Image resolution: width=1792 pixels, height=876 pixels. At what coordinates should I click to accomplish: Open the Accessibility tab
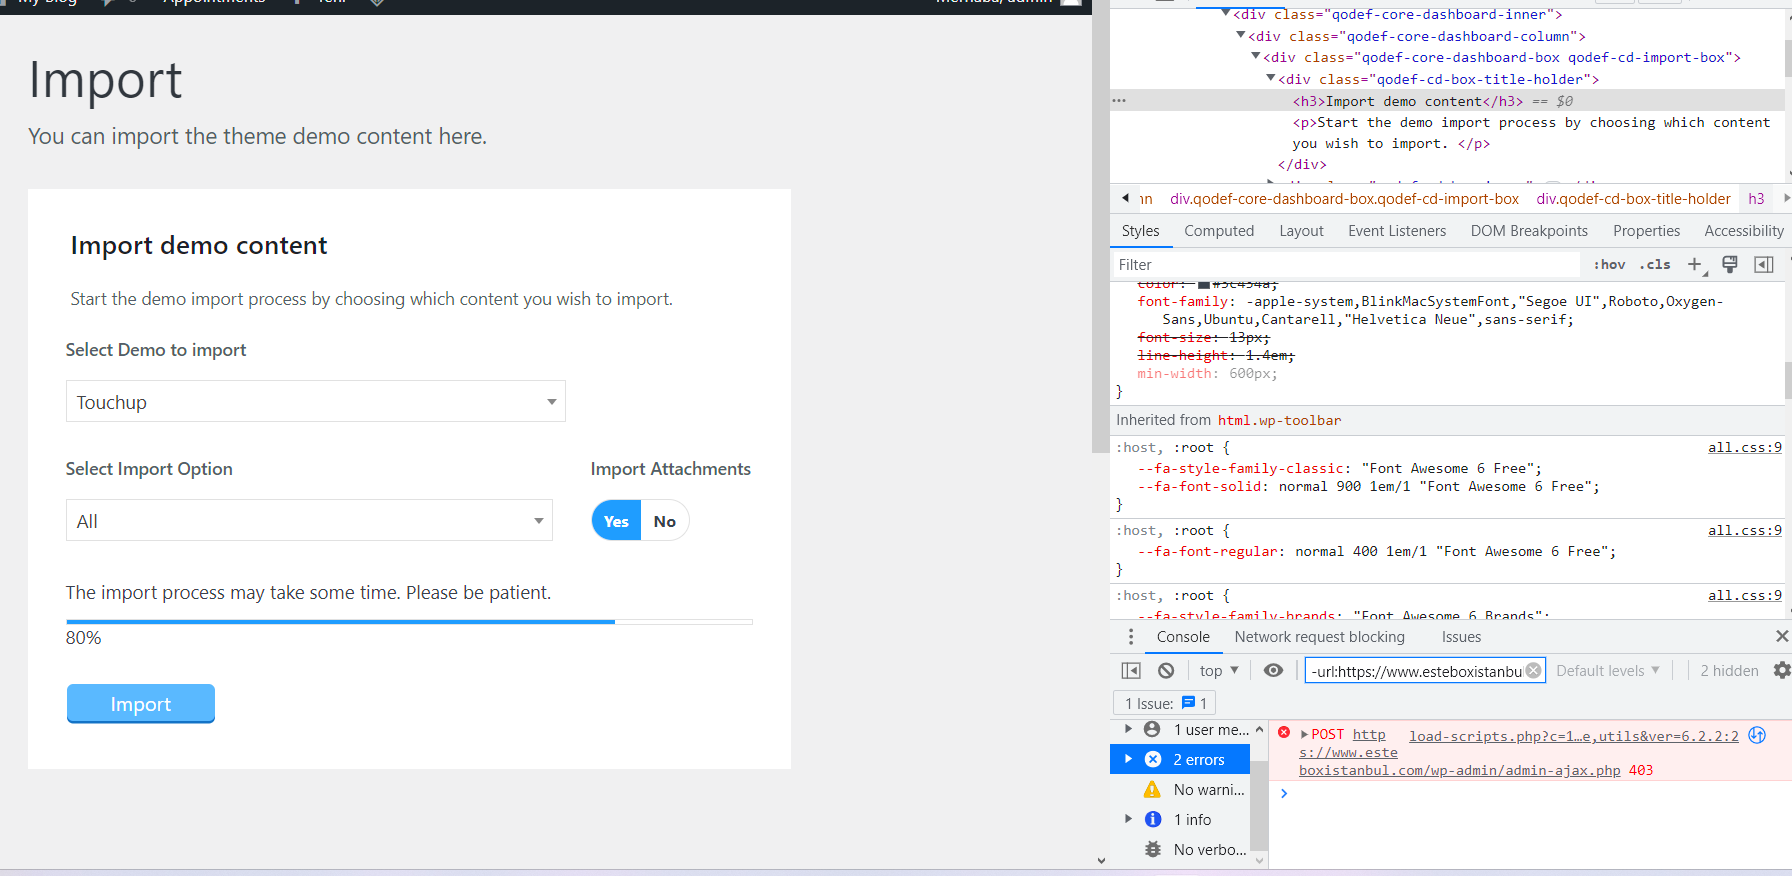(x=1744, y=231)
